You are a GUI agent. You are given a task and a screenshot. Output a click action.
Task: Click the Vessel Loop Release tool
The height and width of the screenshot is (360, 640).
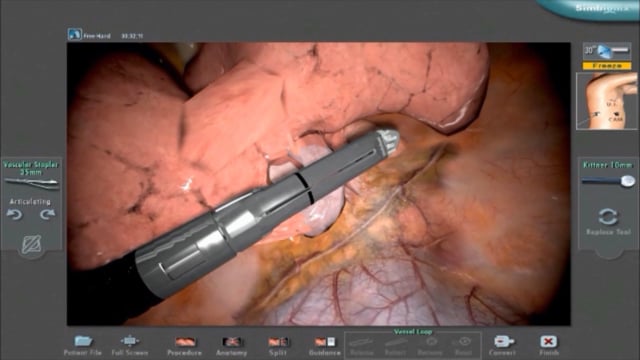click(x=362, y=346)
